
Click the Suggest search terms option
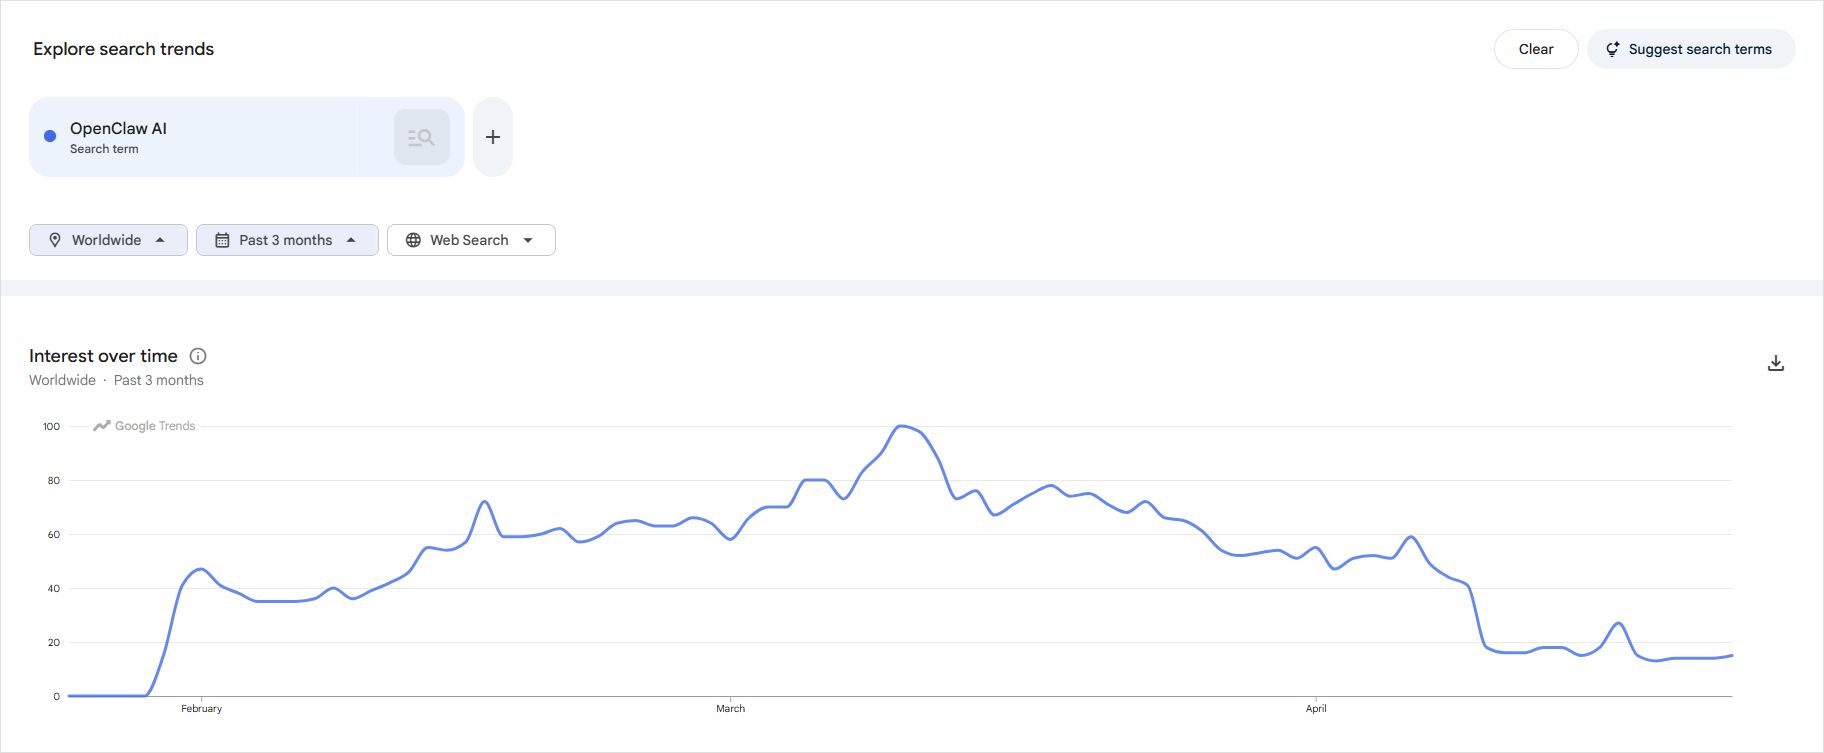tap(1691, 48)
